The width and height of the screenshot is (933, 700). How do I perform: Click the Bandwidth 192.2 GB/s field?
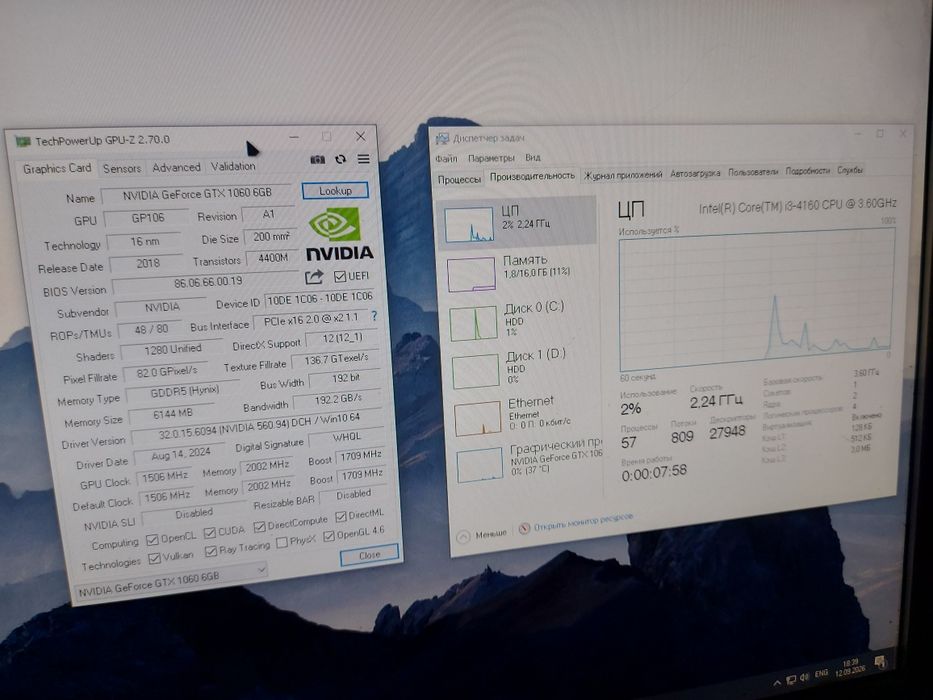click(337, 399)
